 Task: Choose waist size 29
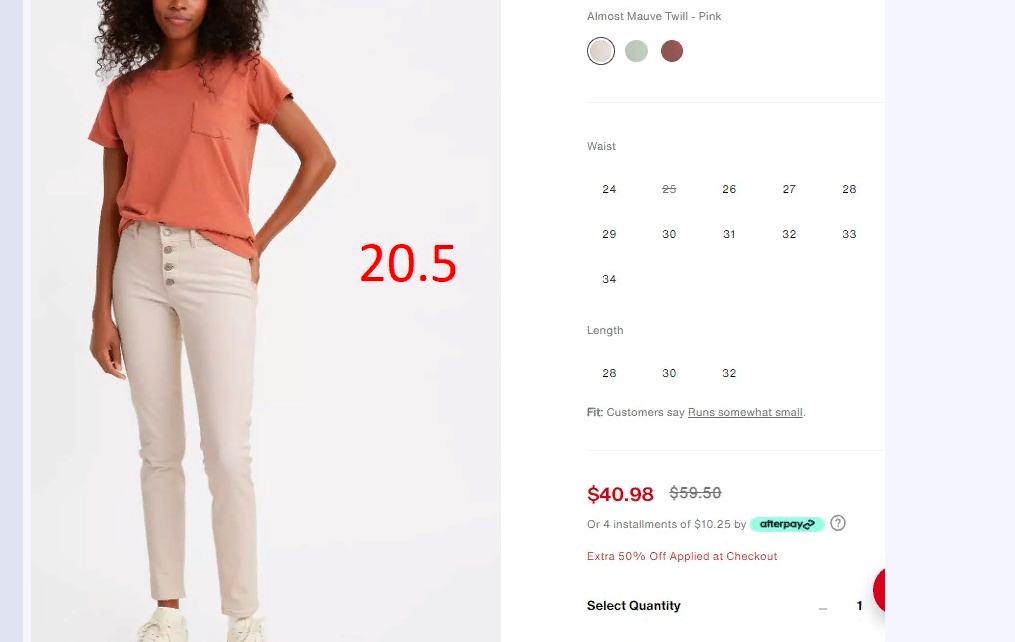(609, 234)
